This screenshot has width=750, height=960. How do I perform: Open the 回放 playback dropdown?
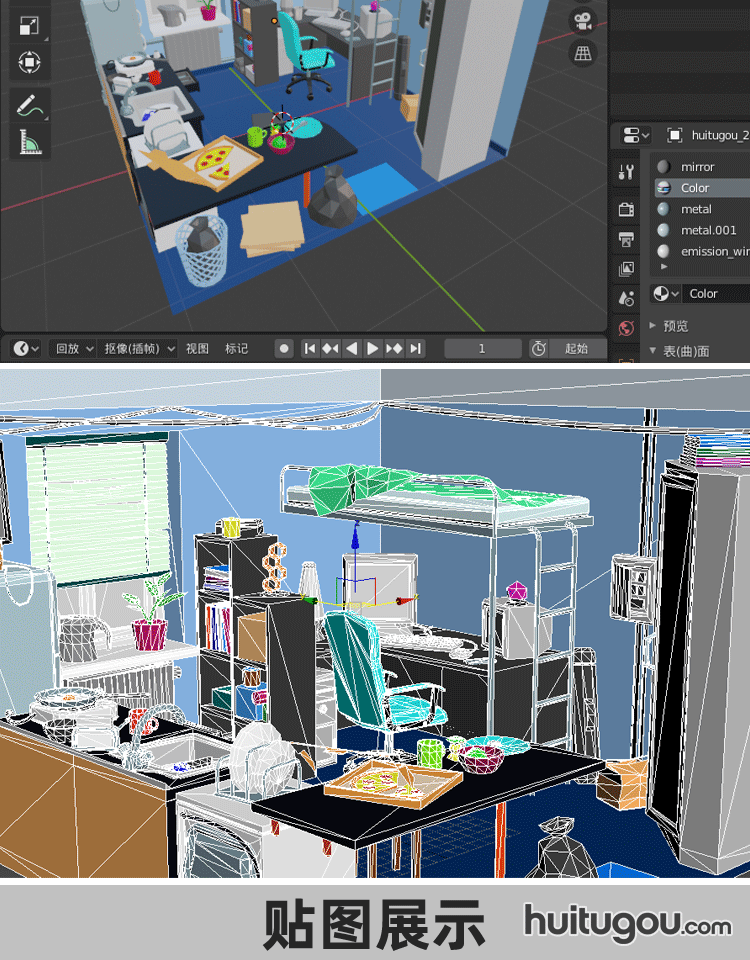tap(72, 348)
